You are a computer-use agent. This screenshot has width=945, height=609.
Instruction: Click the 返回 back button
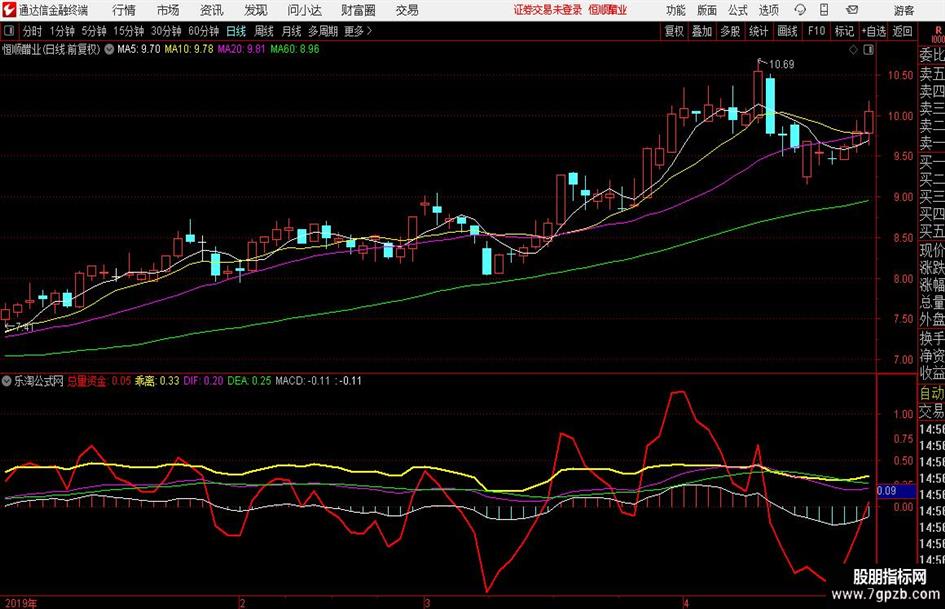point(902,31)
